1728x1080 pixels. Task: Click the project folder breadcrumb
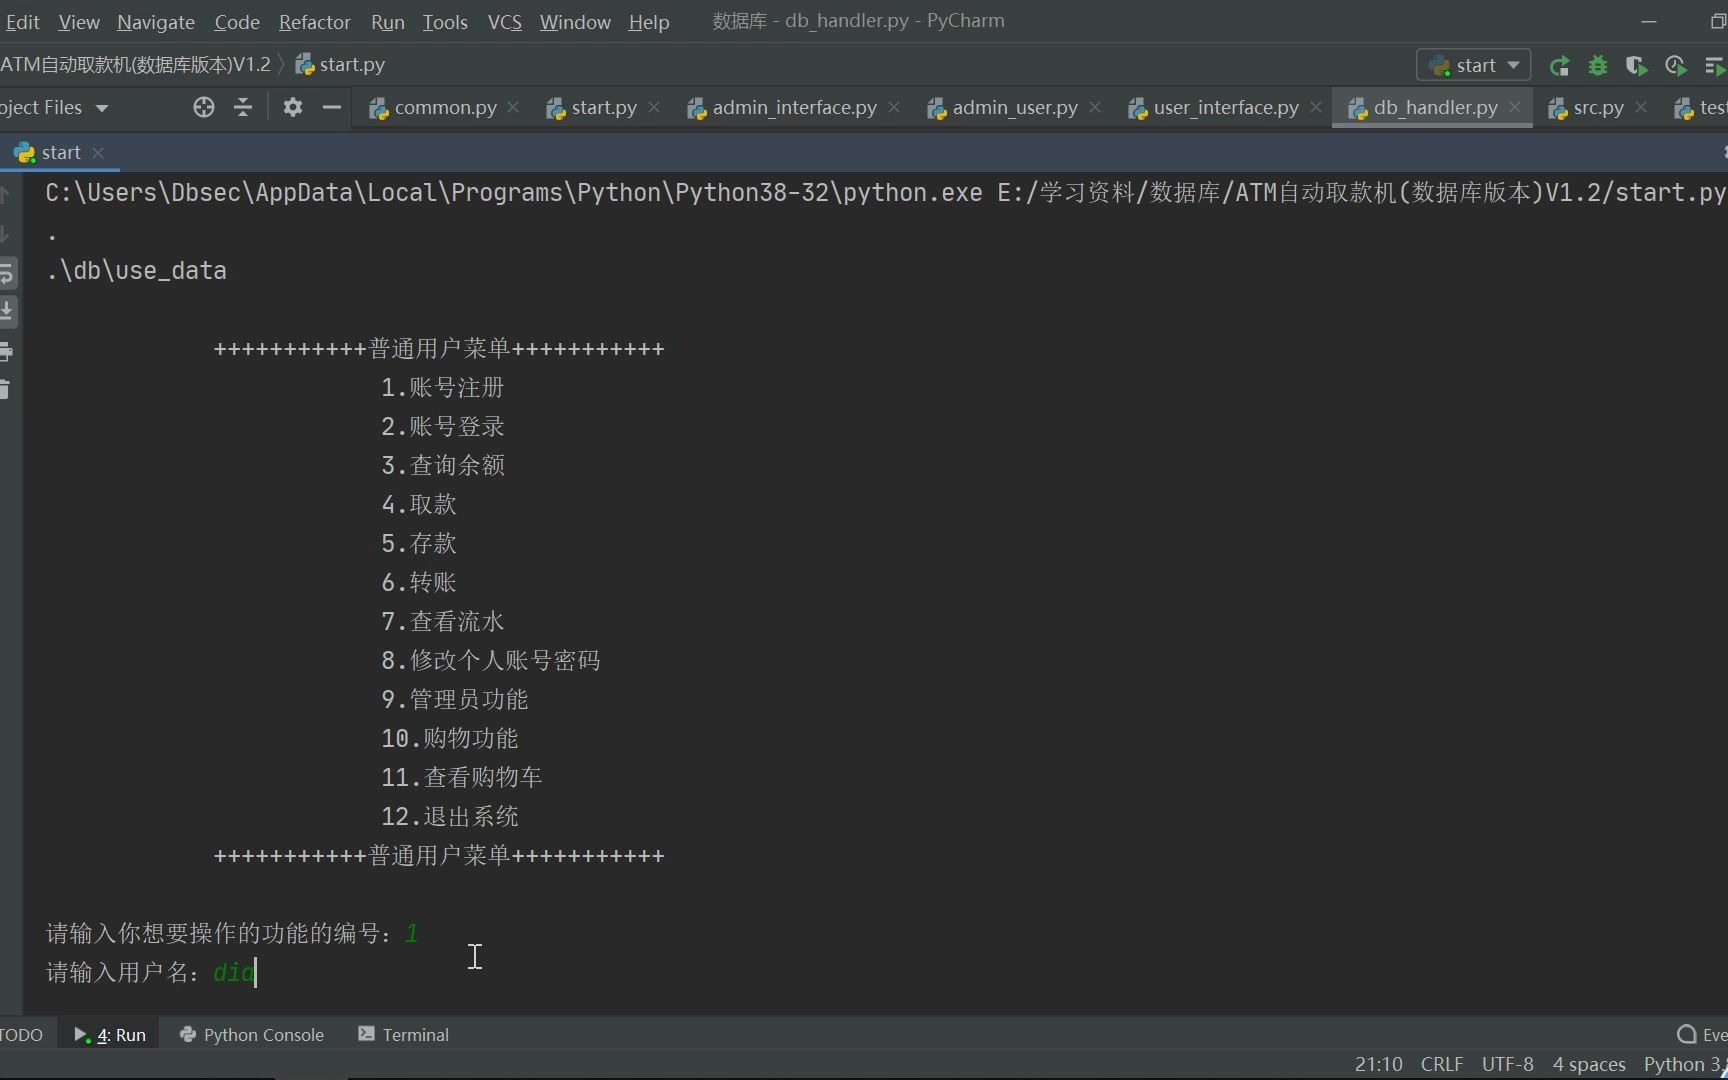click(x=135, y=65)
